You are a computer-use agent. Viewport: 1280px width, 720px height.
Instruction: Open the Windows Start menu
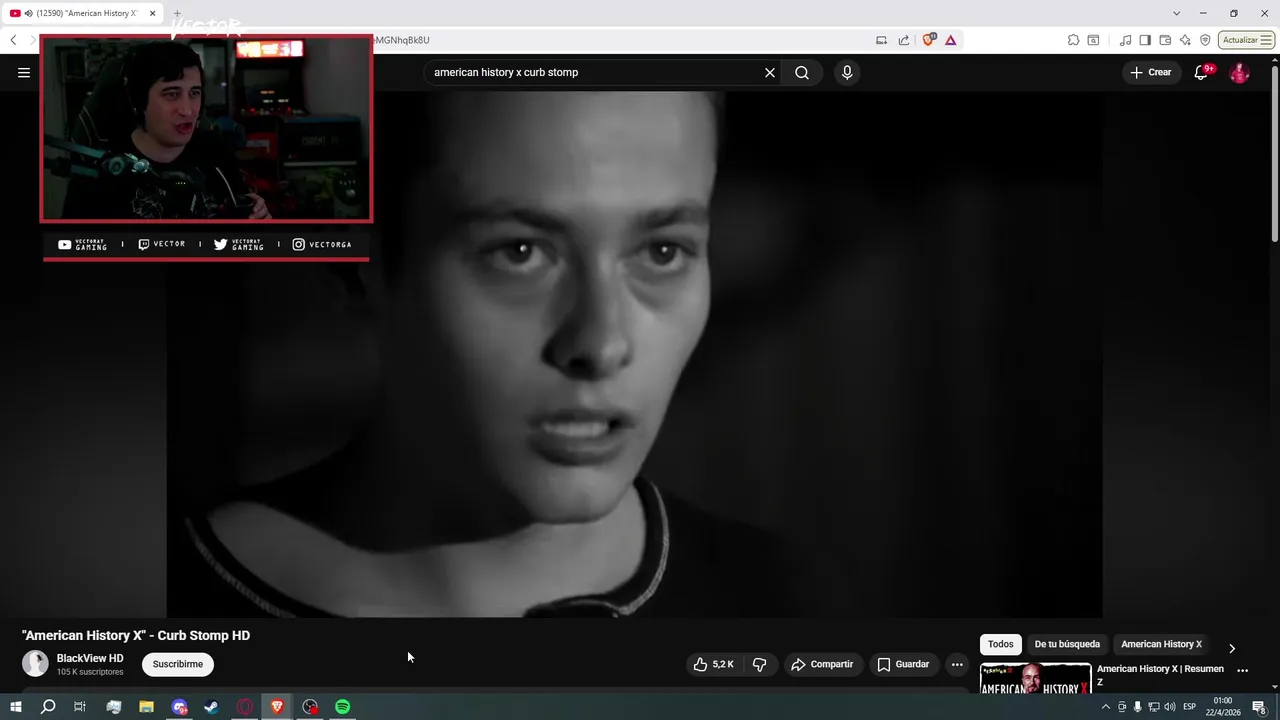pos(15,707)
